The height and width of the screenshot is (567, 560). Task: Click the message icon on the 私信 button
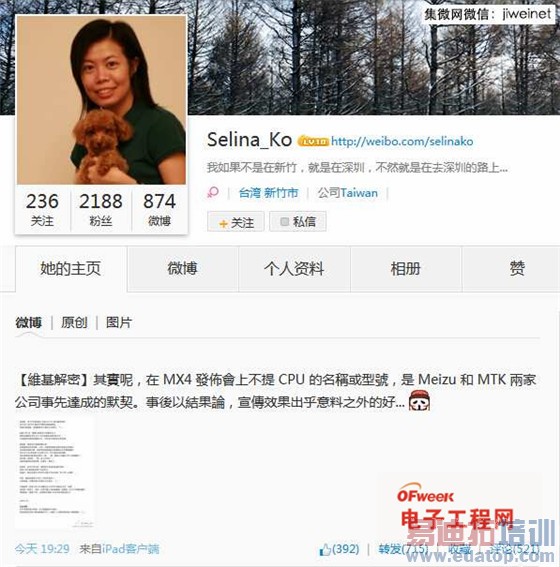285,221
